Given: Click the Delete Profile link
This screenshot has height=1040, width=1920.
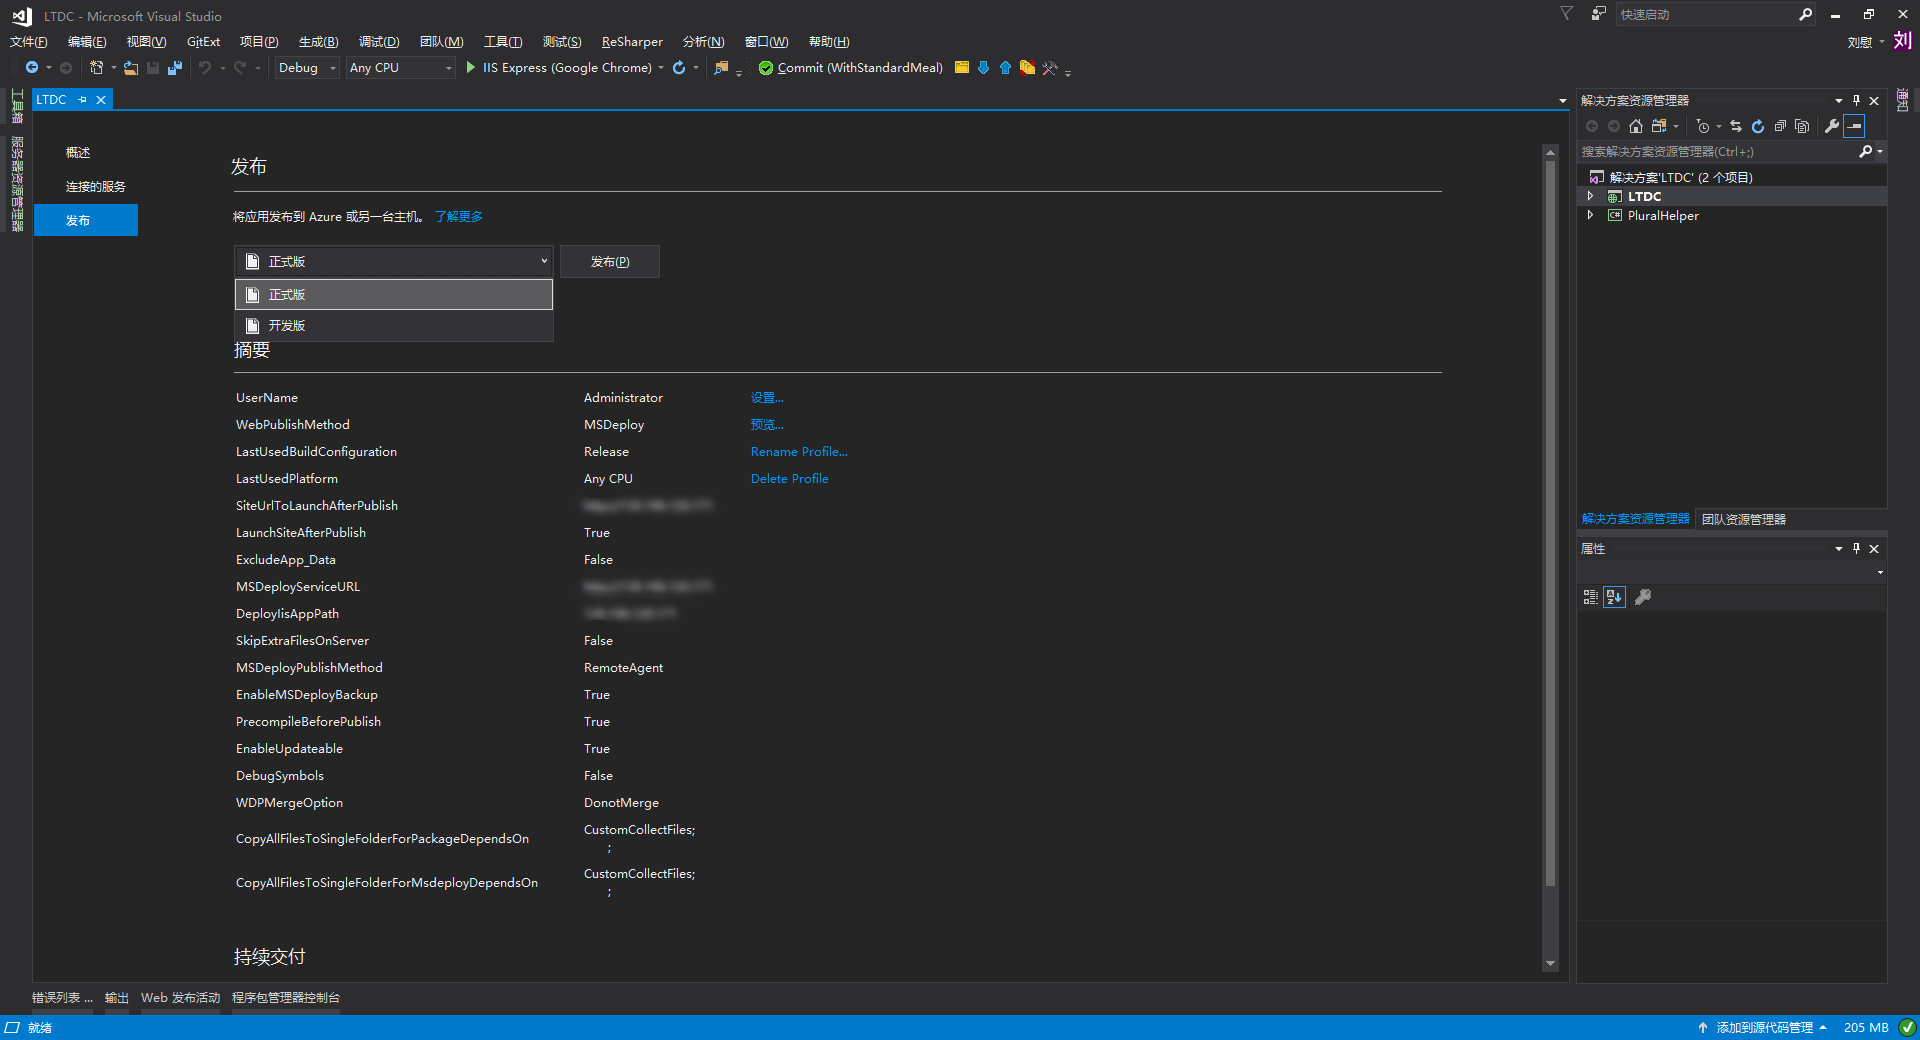Looking at the screenshot, I should (x=790, y=479).
